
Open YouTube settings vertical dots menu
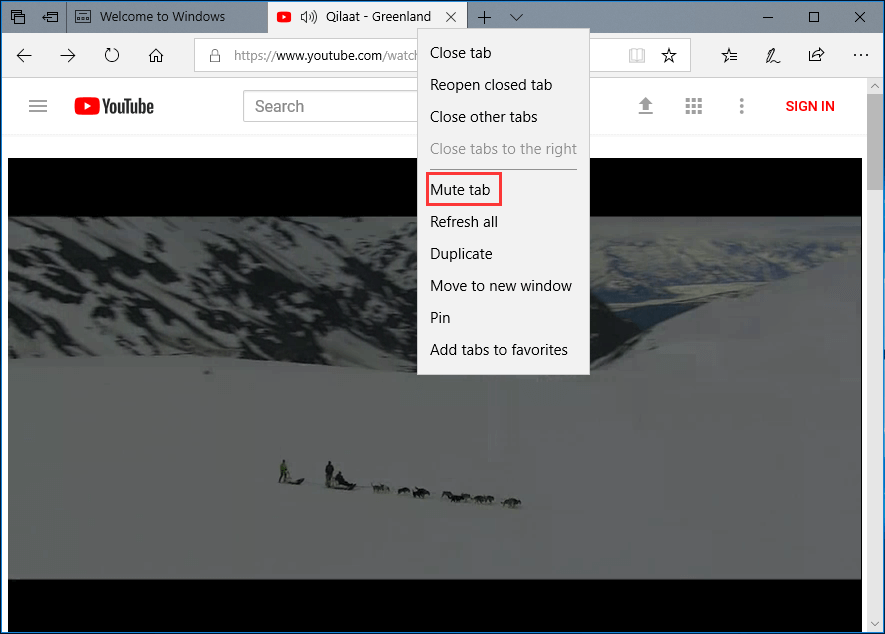click(x=742, y=106)
